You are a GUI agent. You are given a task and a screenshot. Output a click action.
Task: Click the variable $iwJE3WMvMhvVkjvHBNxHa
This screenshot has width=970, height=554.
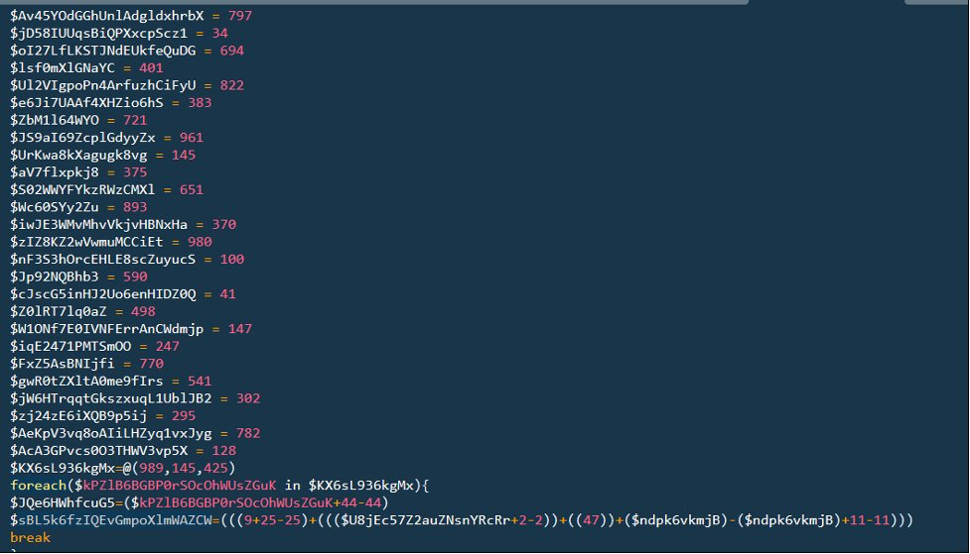pos(98,224)
